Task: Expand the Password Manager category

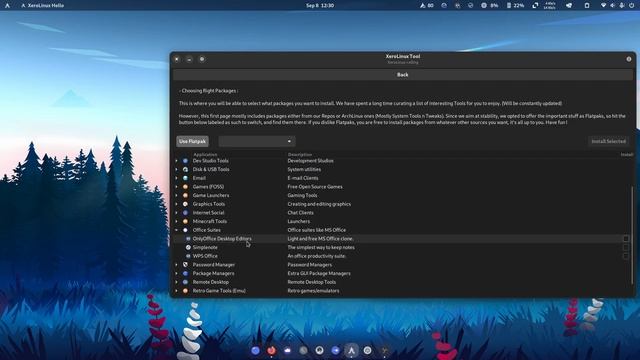Action: pyautogui.click(x=177, y=264)
